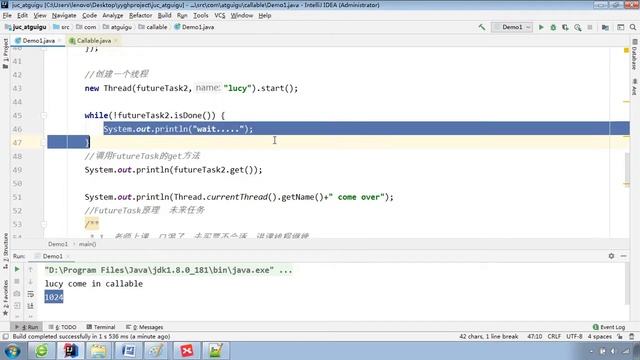
Task: Click the run anything window icon
Action: pos(620,27)
